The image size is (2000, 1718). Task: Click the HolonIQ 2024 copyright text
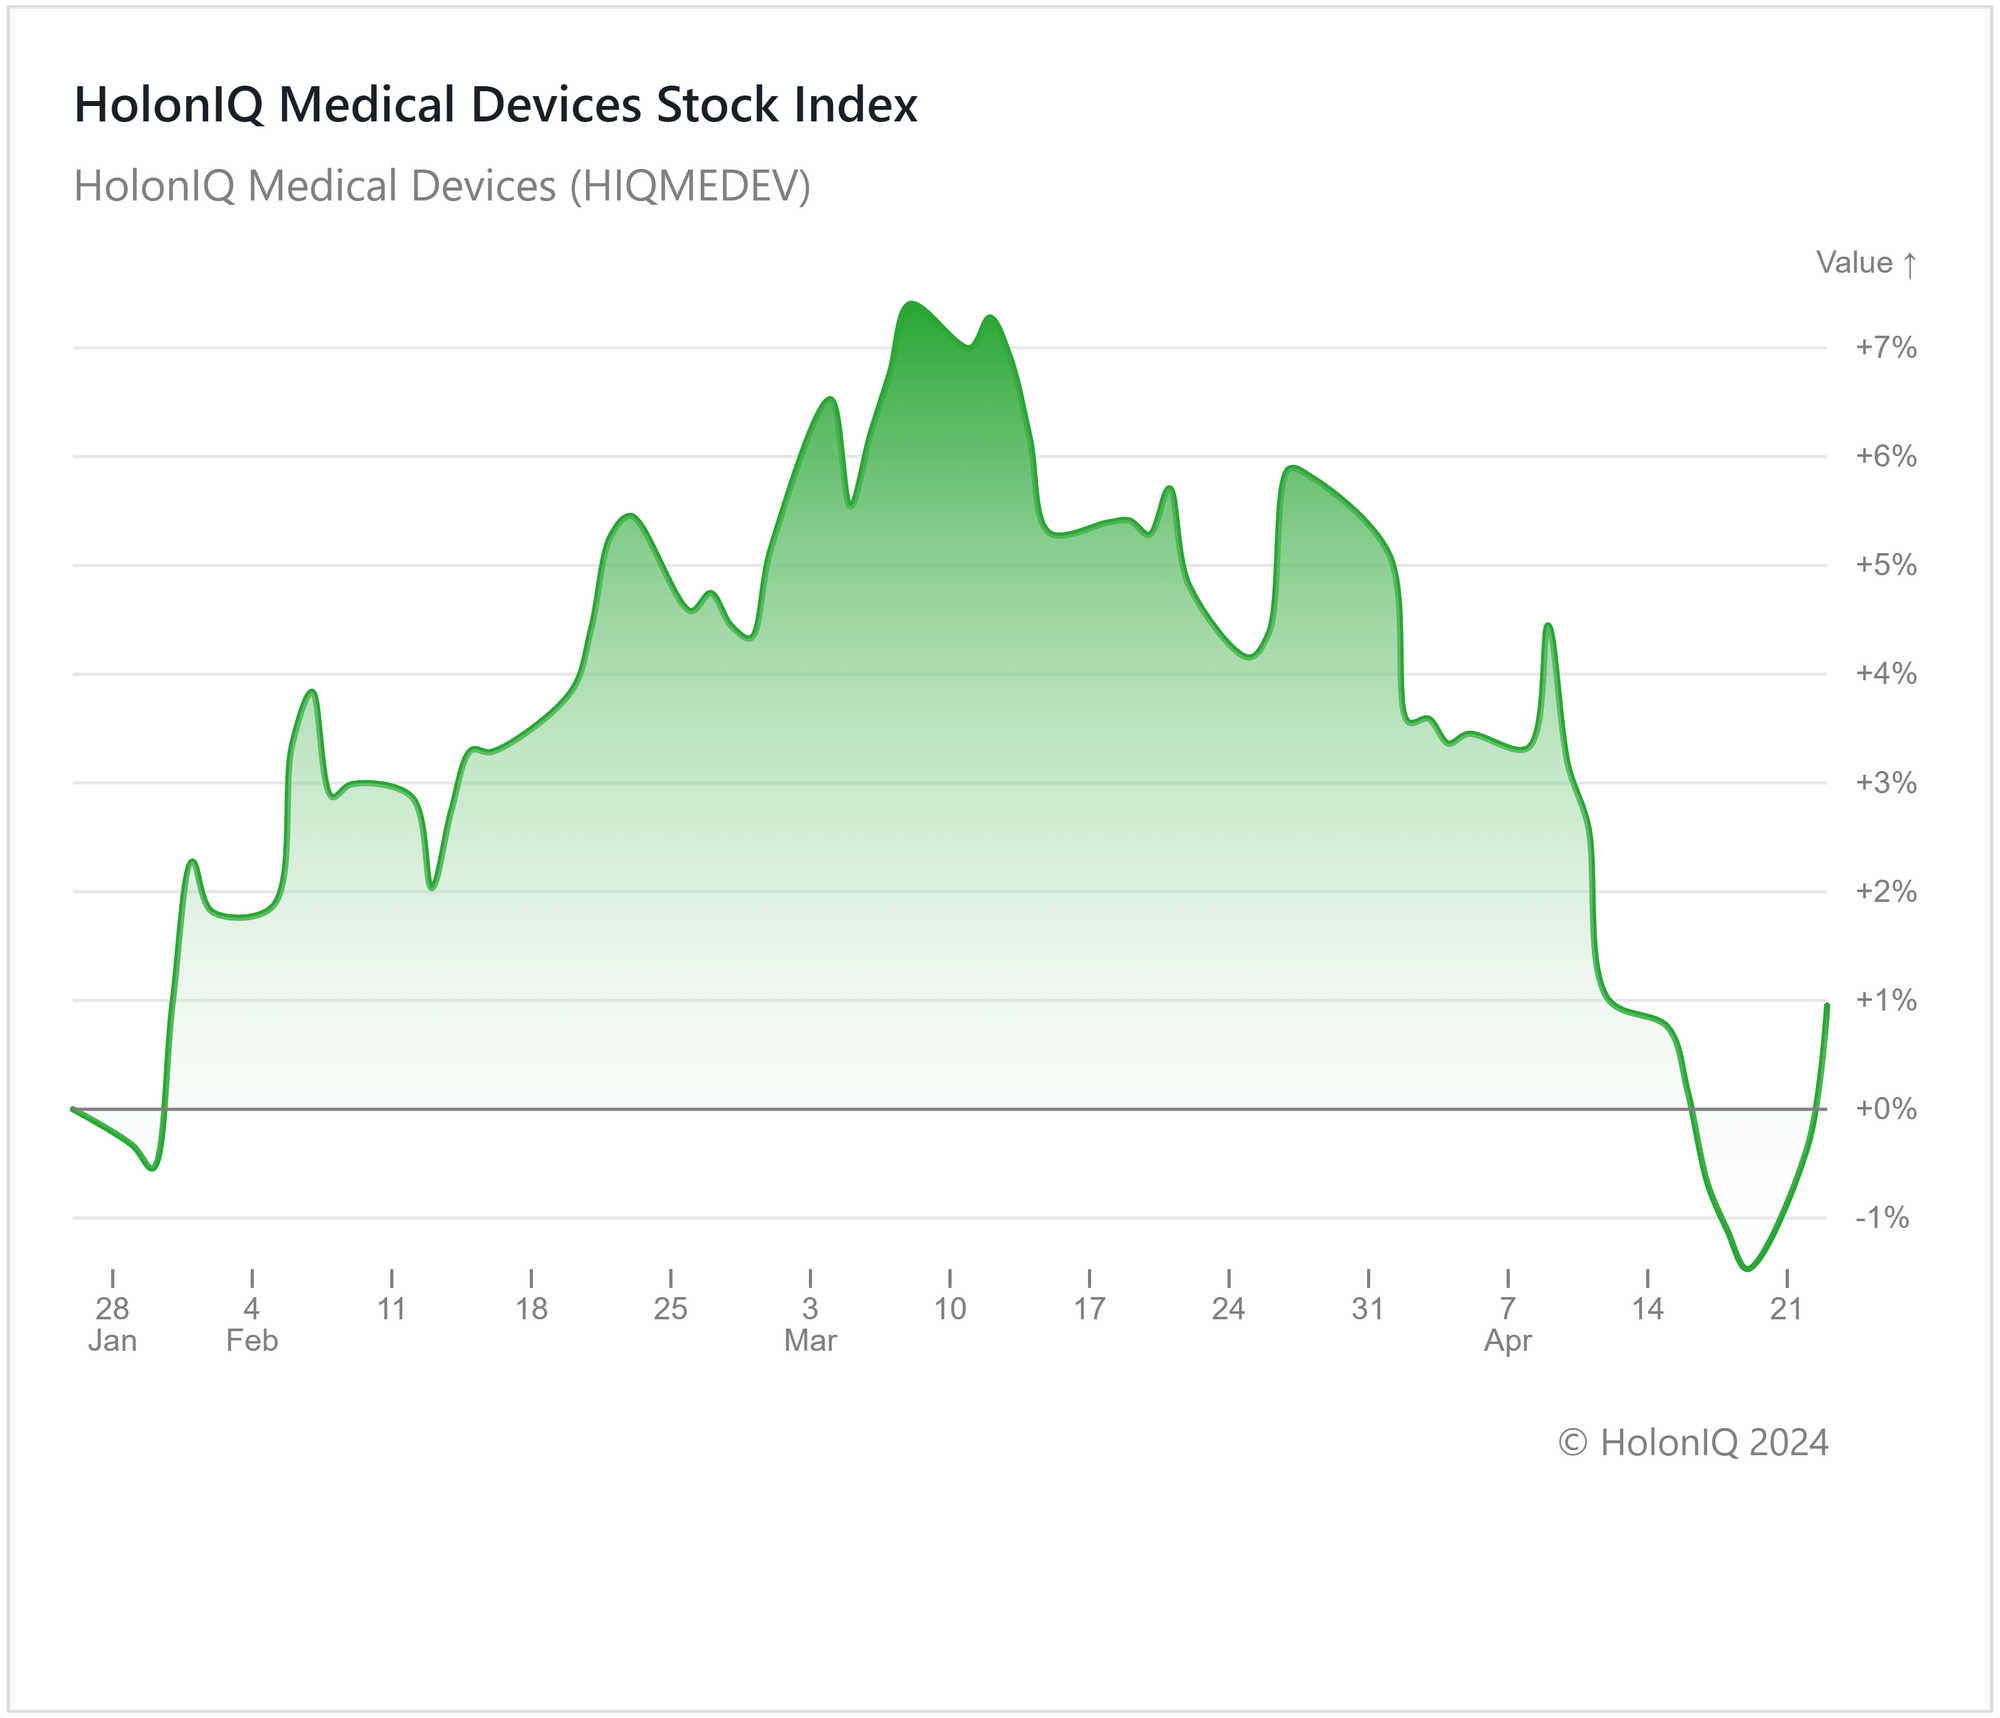point(1693,1443)
